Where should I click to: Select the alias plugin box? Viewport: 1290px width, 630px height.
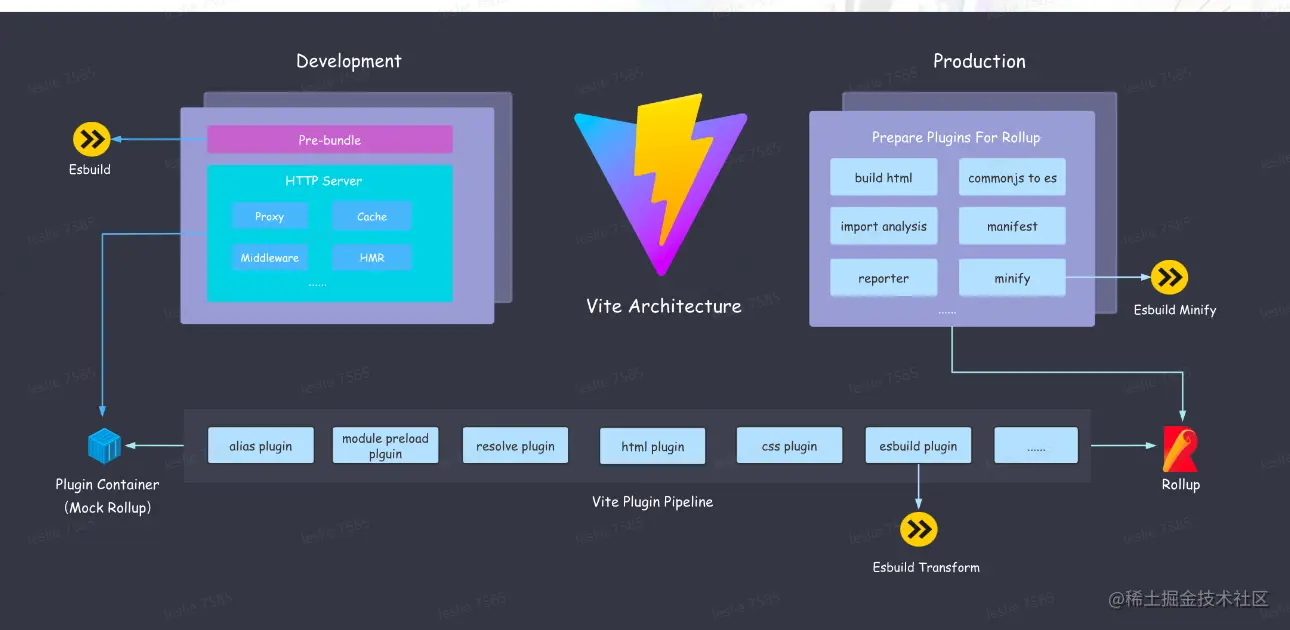[x=261, y=446]
